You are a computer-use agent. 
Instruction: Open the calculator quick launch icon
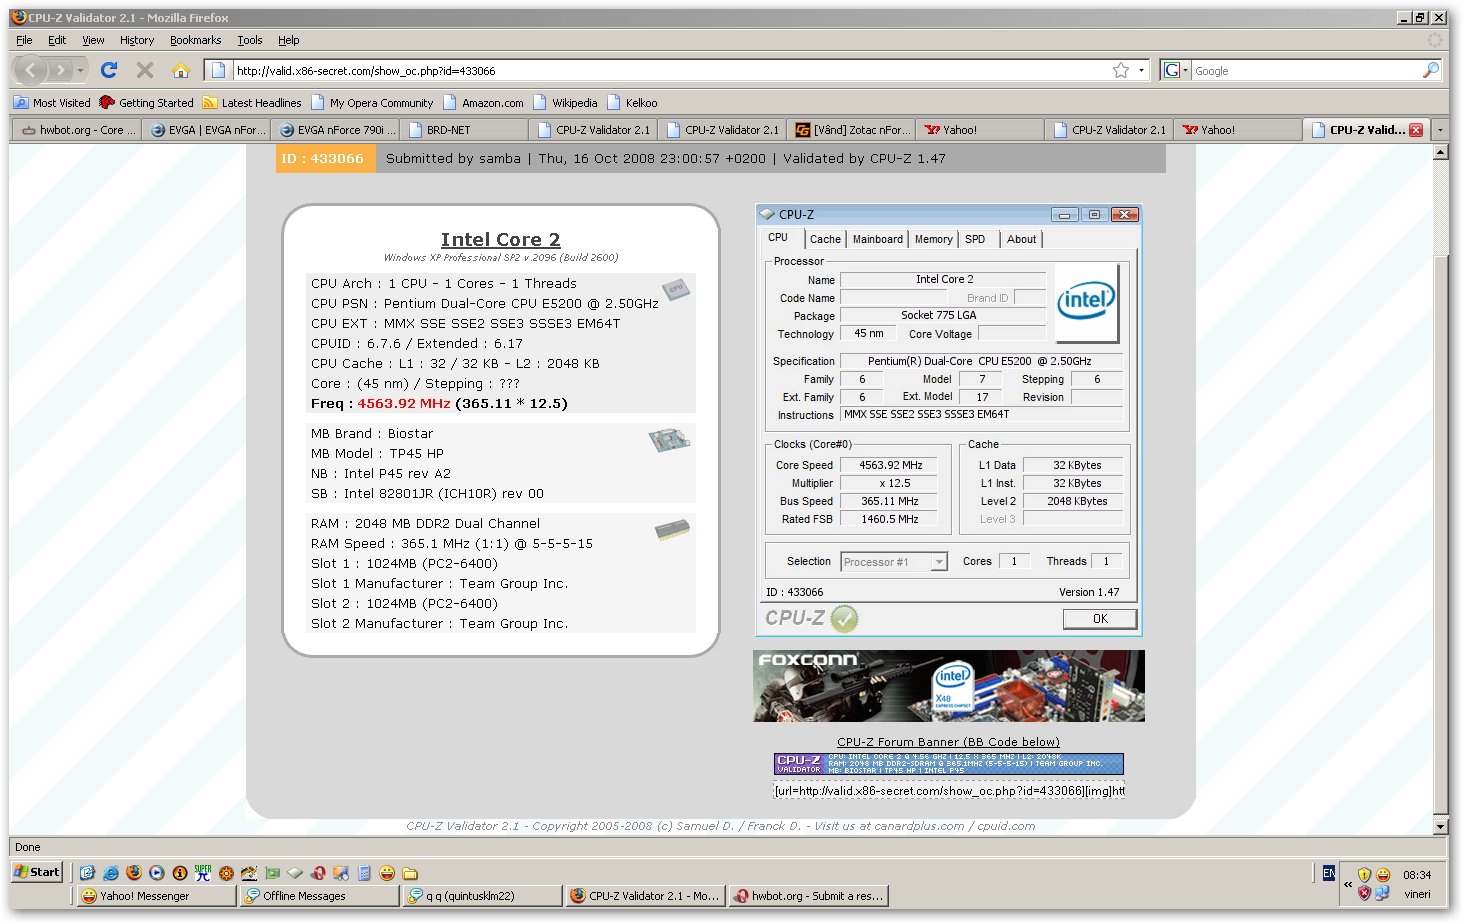tap(364, 873)
